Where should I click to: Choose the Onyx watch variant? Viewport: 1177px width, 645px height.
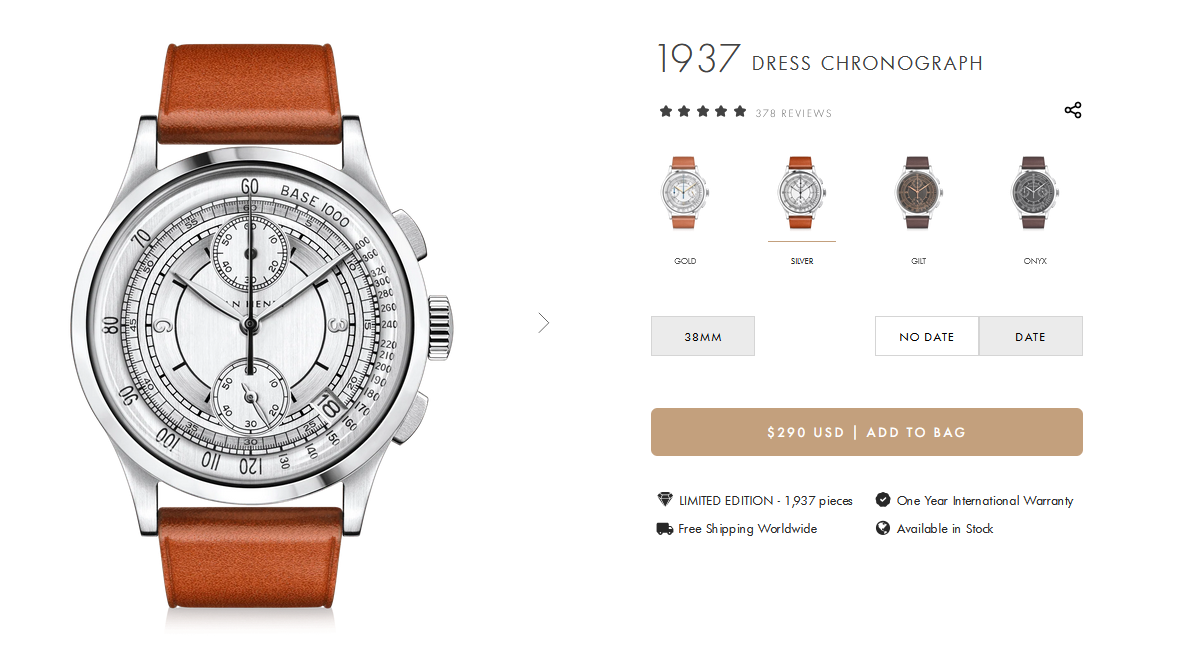(1034, 193)
